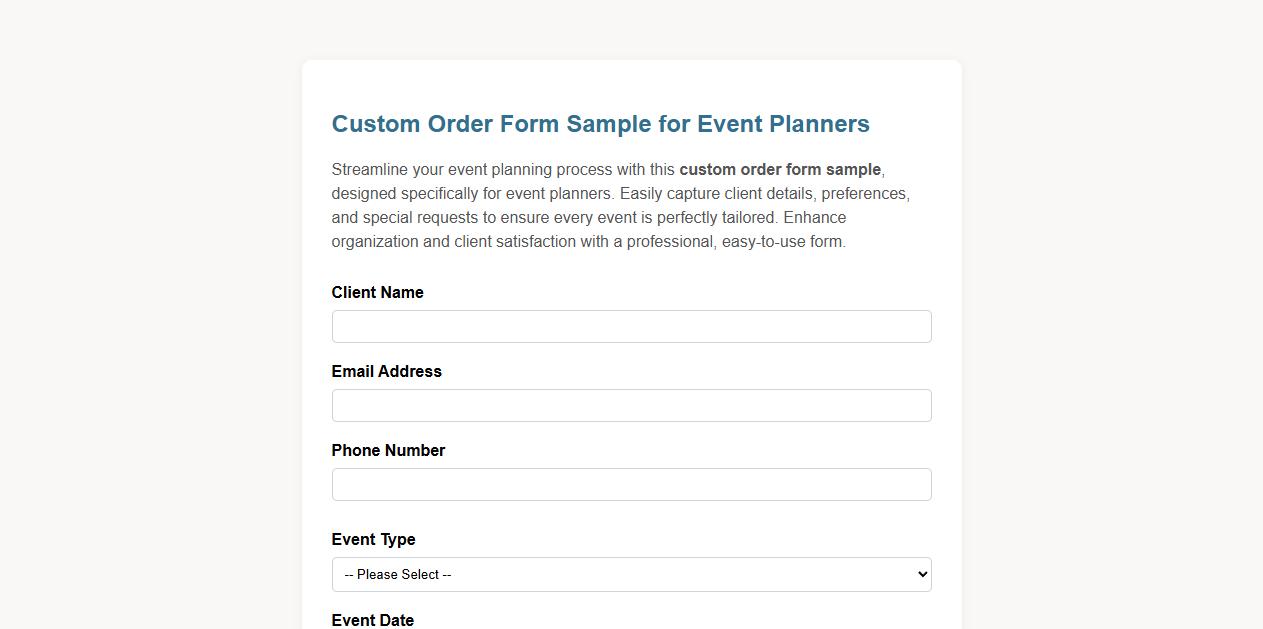Click the chevron arrow on Event Type select
The width and height of the screenshot is (1263, 629).
click(x=919, y=574)
